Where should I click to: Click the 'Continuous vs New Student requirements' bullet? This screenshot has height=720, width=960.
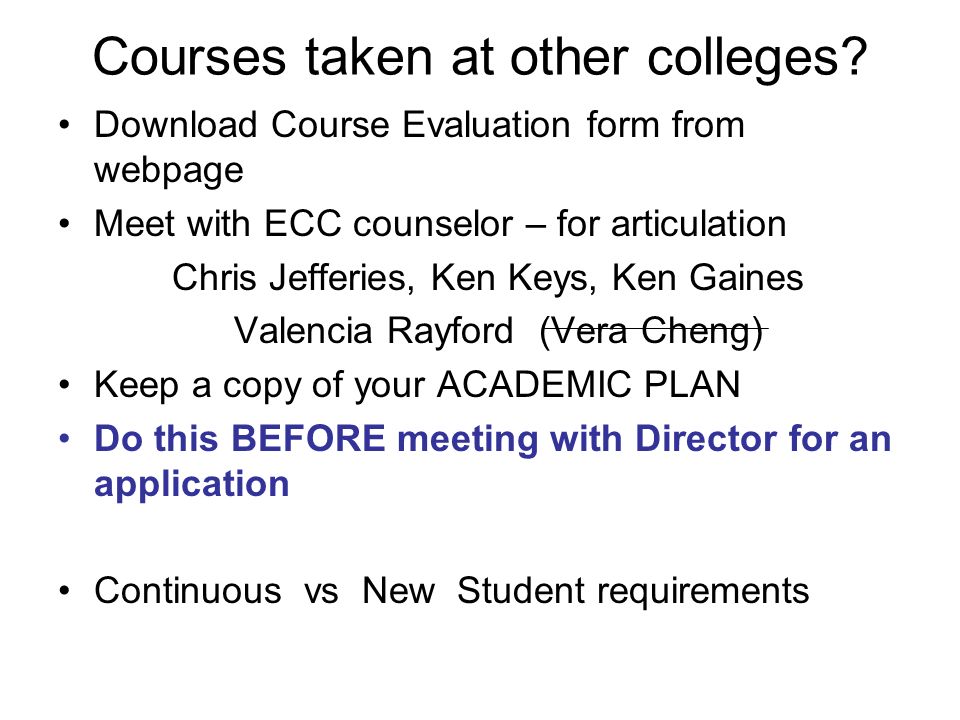(451, 591)
